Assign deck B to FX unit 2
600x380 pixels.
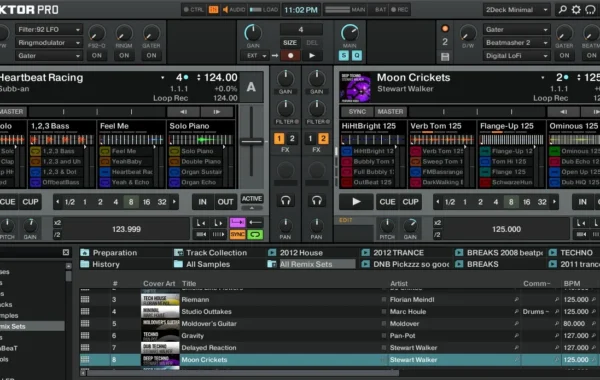[323, 139]
